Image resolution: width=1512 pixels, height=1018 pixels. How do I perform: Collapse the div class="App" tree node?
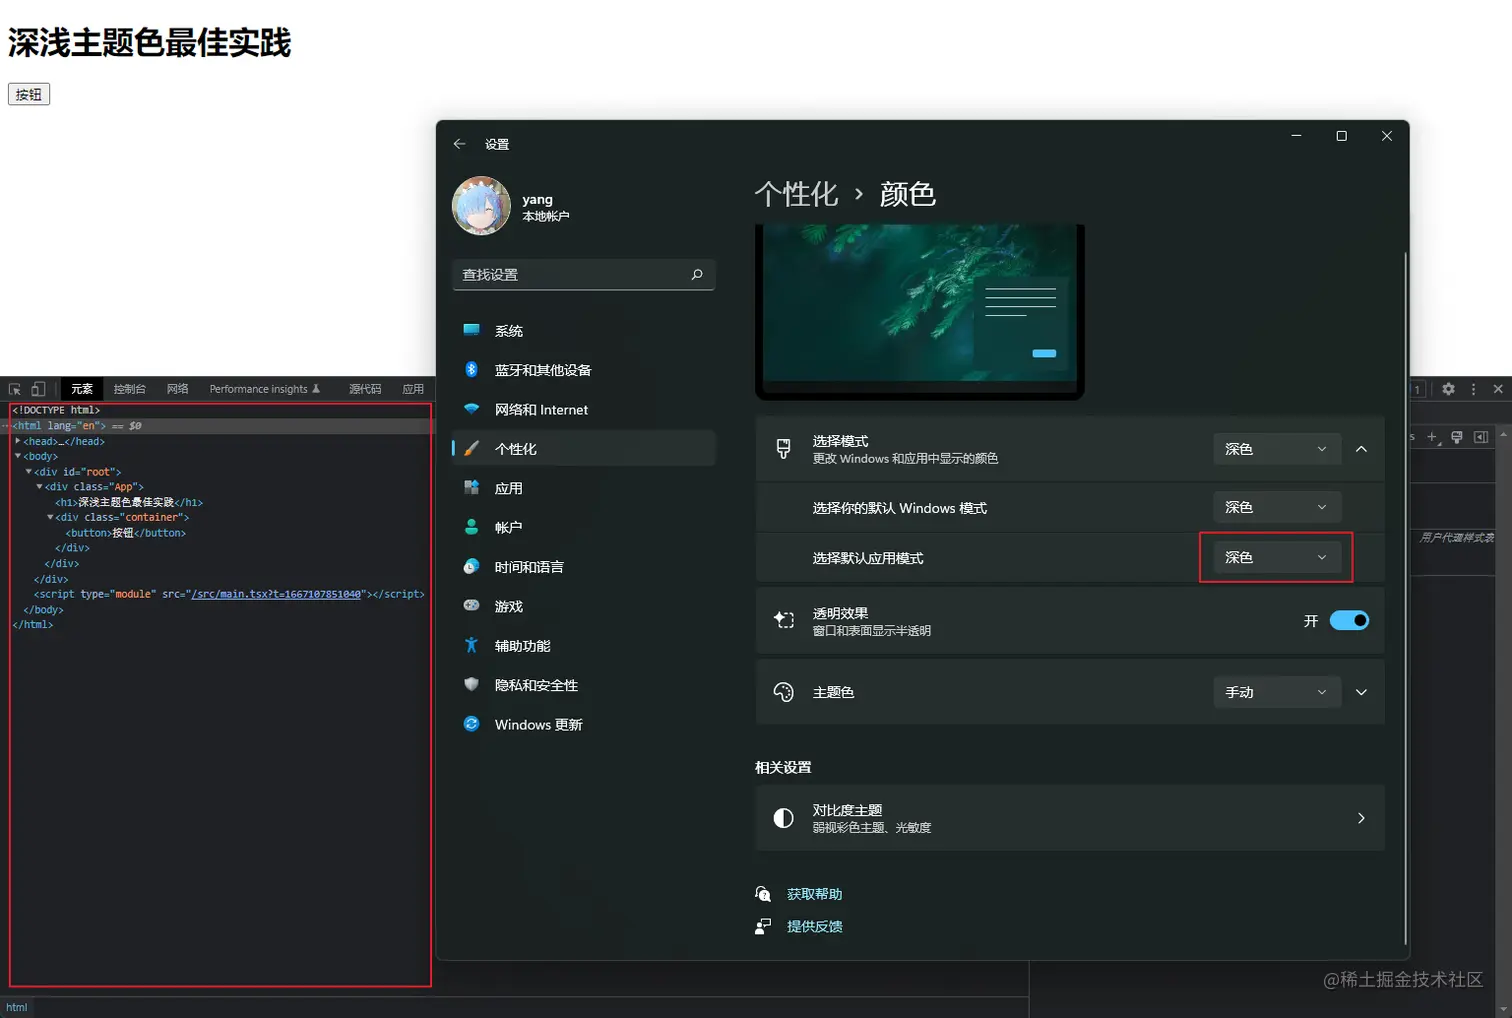coord(39,487)
